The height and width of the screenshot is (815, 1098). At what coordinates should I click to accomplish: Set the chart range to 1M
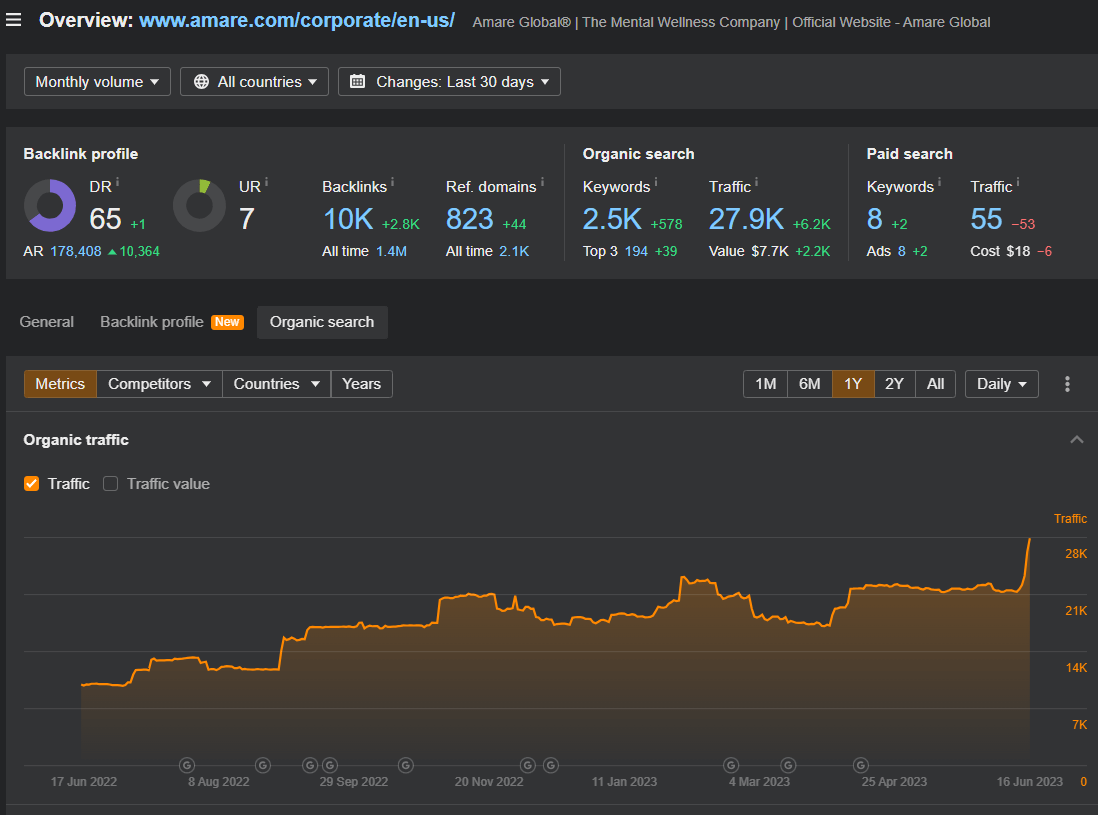[765, 384]
